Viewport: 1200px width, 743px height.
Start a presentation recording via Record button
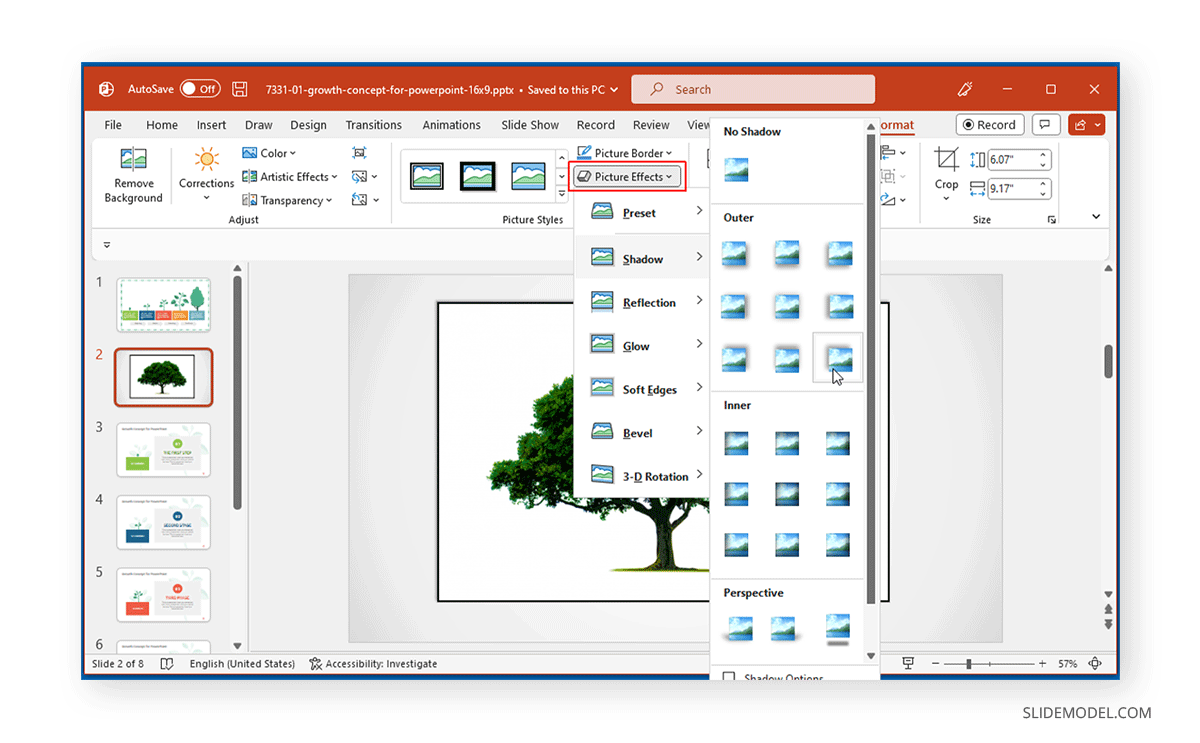click(989, 124)
